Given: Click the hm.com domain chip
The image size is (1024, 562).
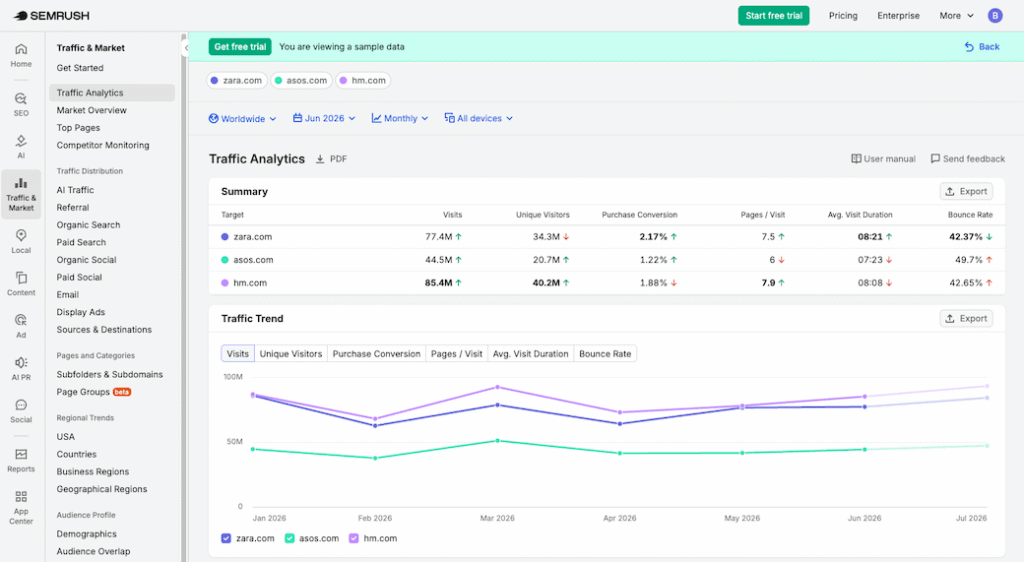Looking at the screenshot, I should [x=362, y=80].
